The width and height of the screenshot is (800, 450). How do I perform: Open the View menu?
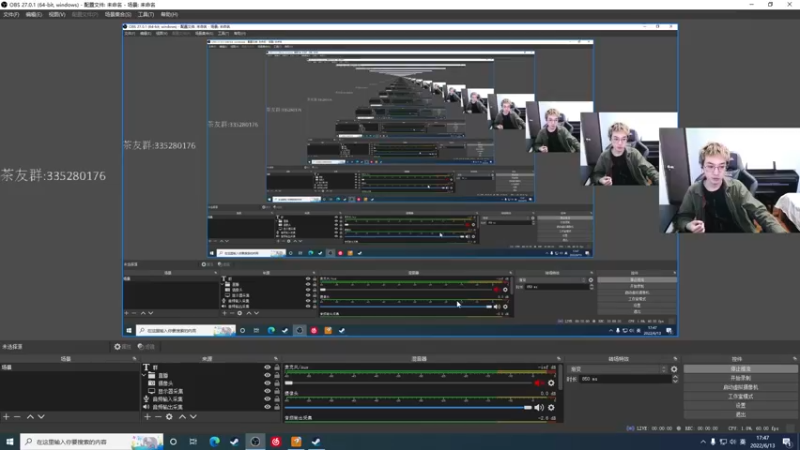[x=57, y=15]
